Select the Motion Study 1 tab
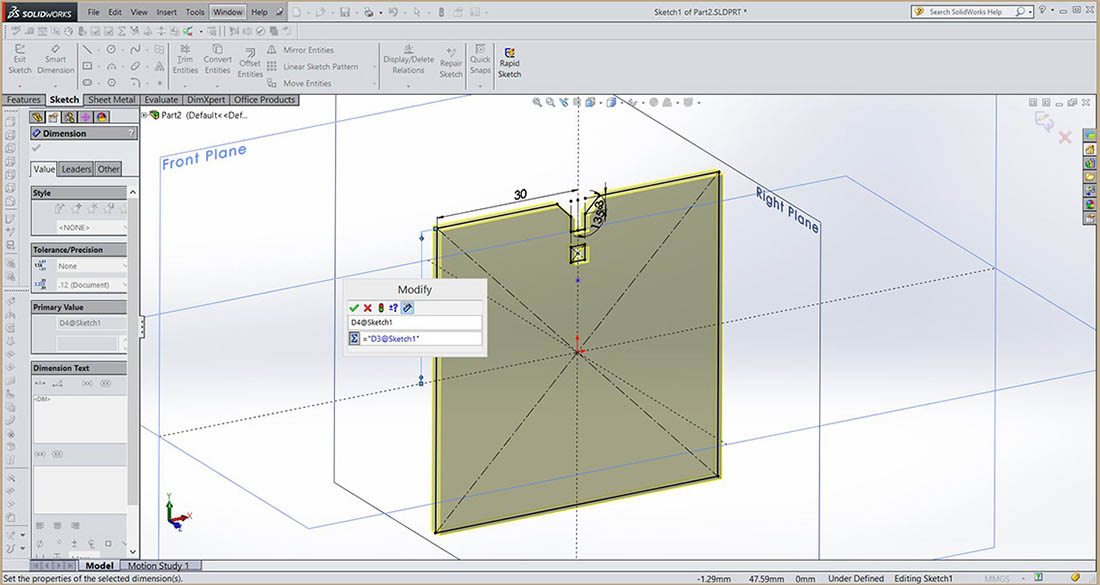1100x585 pixels. [x=158, y=565]
